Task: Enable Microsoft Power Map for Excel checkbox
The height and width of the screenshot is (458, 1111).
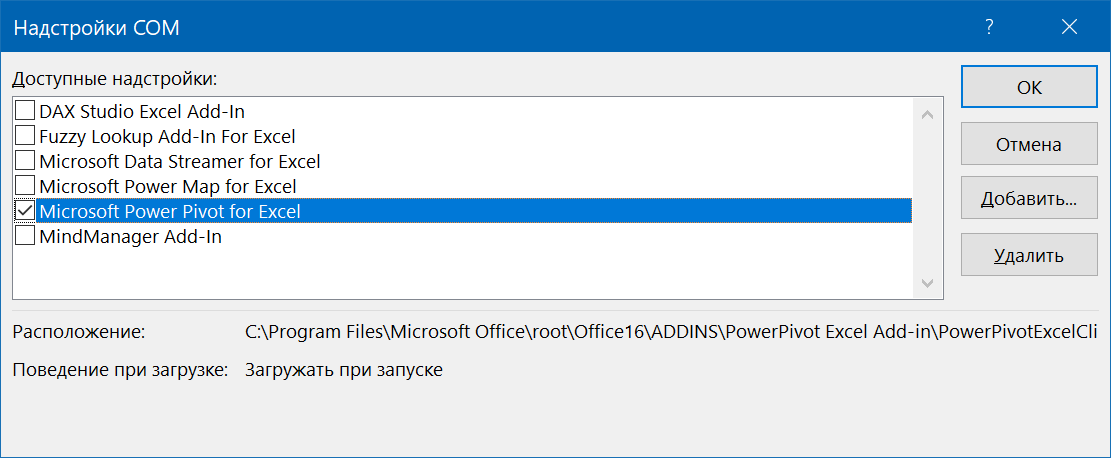Action: tap(25, 186)
